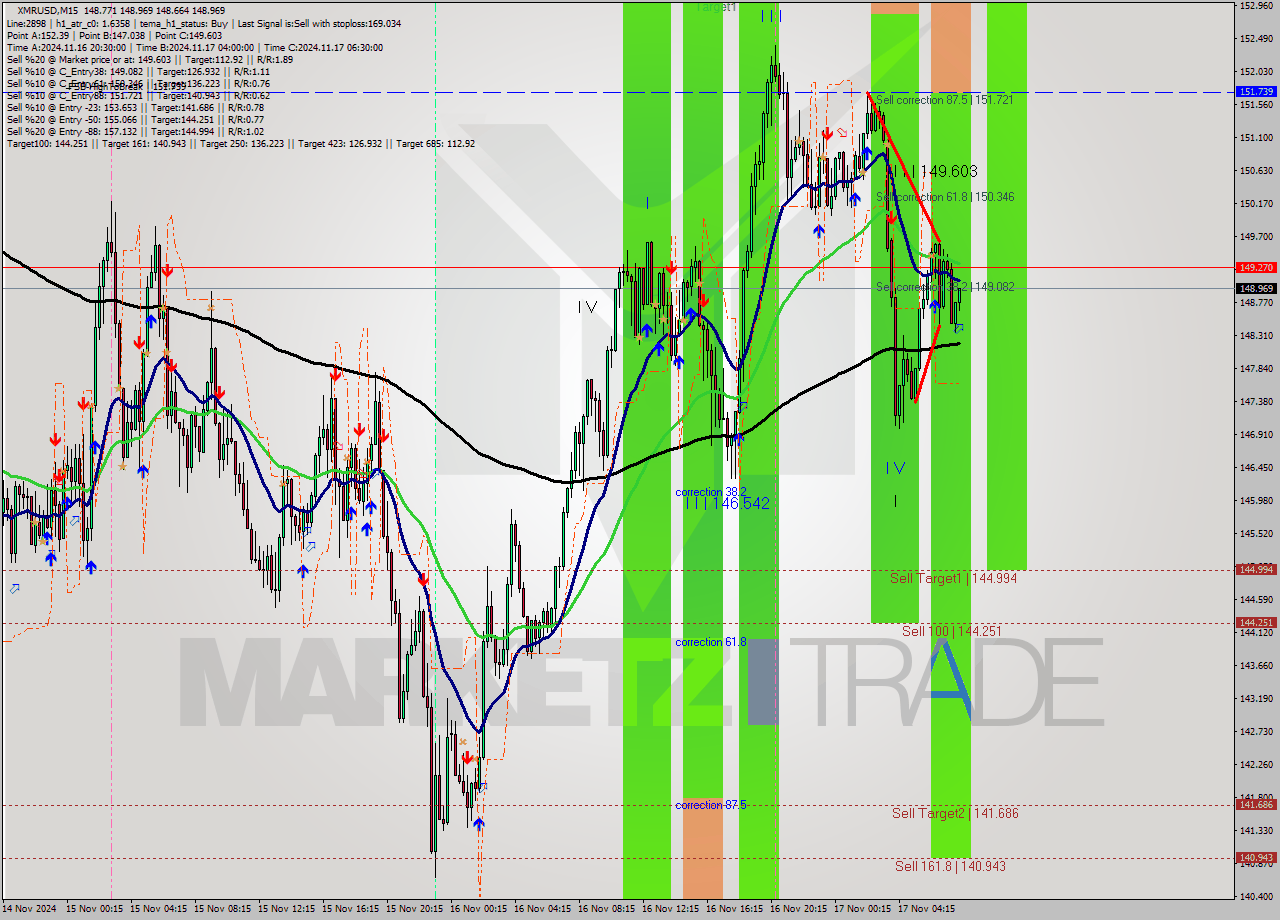Click the 150.630 price scale value
This screenshot has width=1280, height=920.
1256,171
